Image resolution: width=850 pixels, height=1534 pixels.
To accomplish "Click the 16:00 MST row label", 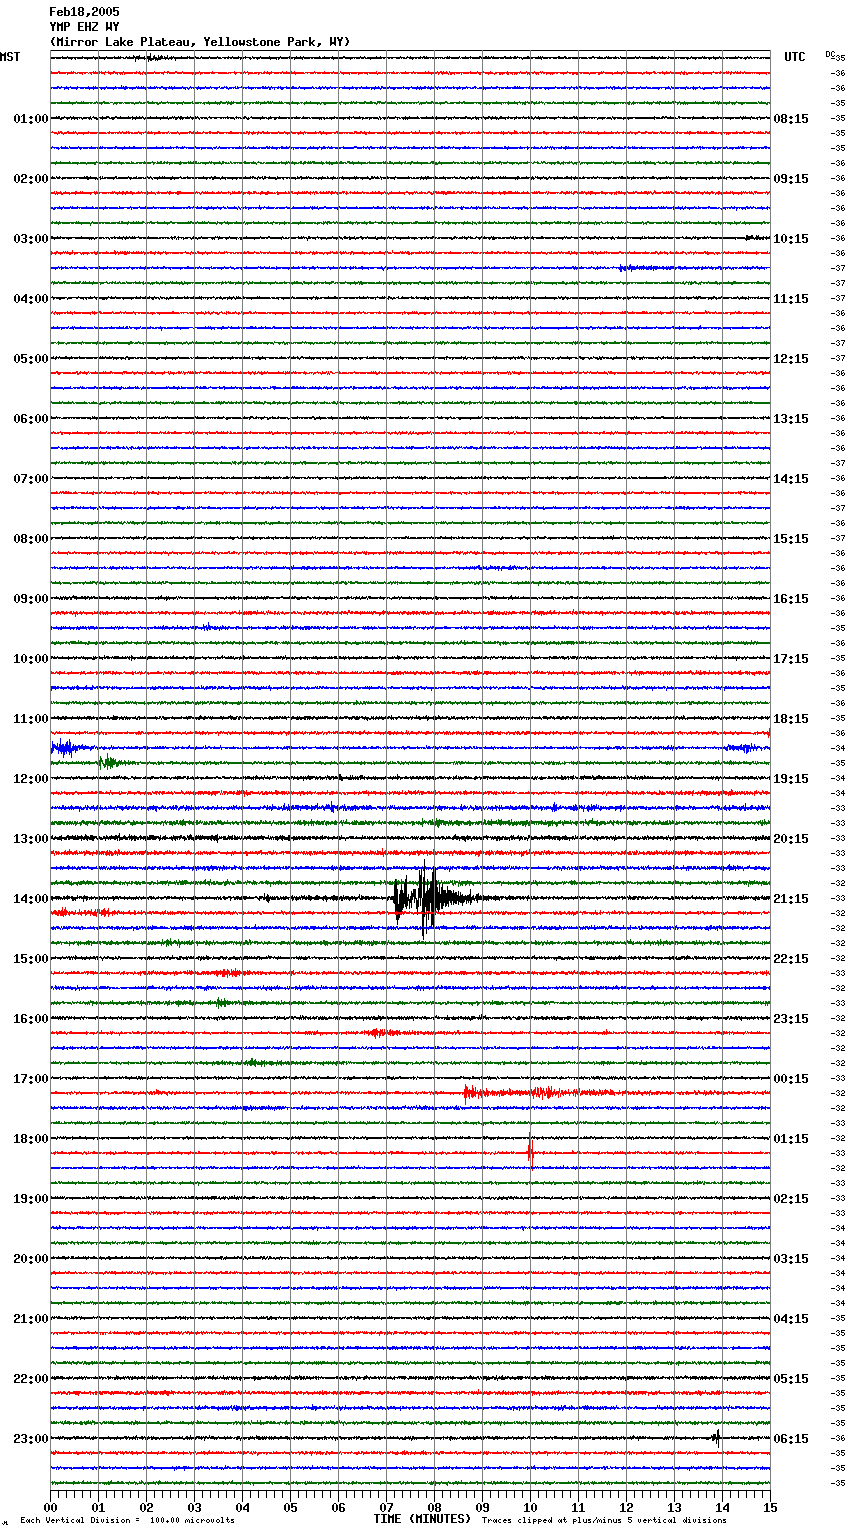I will click(x=31, y=1019).
